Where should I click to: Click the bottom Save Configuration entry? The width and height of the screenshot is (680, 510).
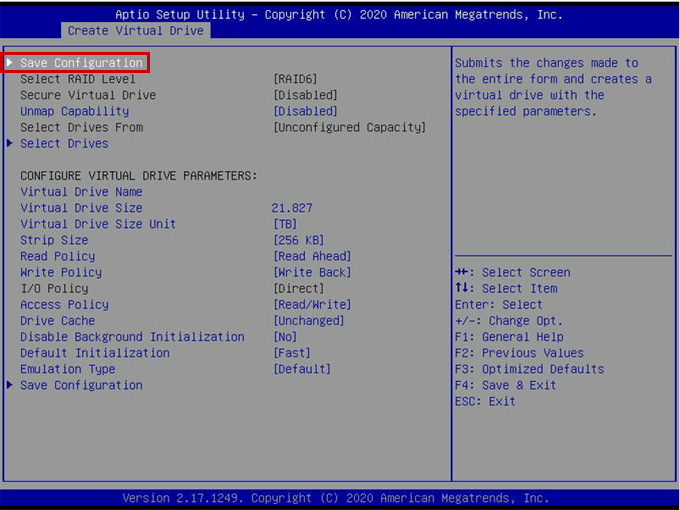[x=80, y=385]
